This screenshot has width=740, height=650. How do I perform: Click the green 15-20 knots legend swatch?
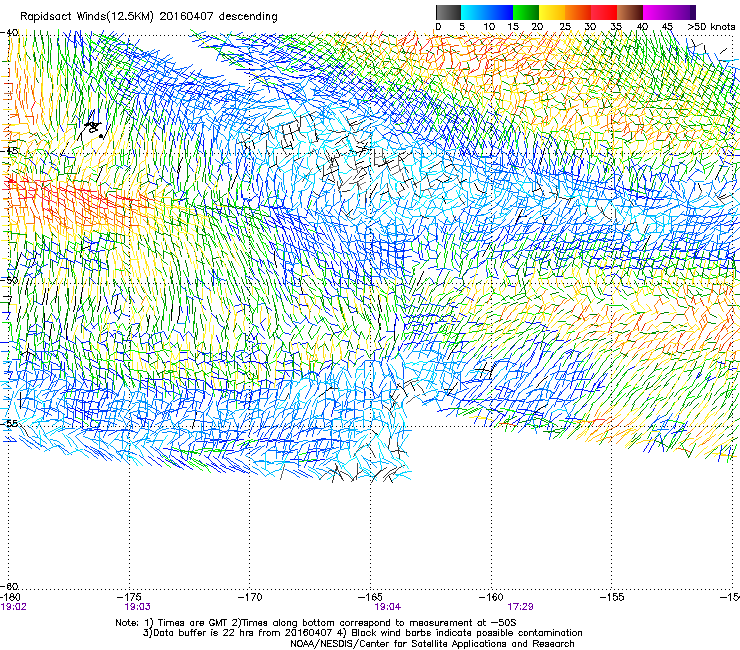point(526,12)
